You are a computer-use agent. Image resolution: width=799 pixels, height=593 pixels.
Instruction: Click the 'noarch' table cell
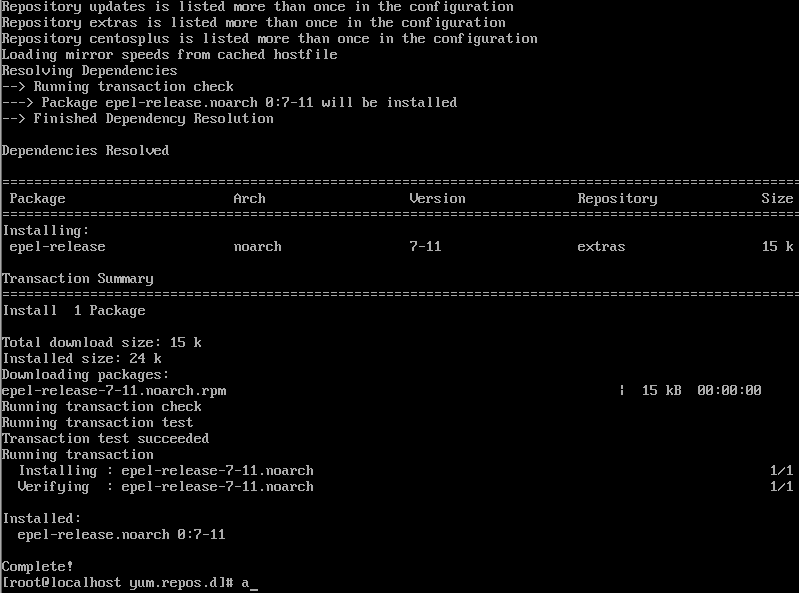257,247
